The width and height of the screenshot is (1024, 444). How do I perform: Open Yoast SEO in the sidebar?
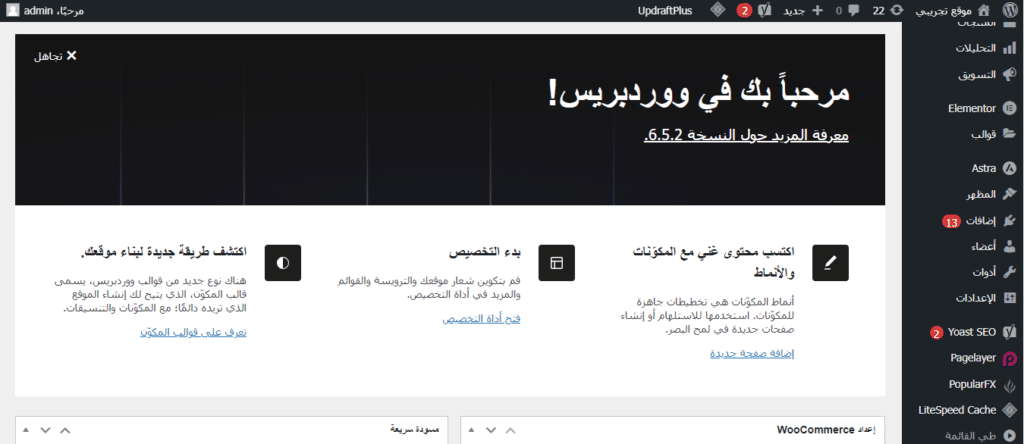[x=972, y=332]
